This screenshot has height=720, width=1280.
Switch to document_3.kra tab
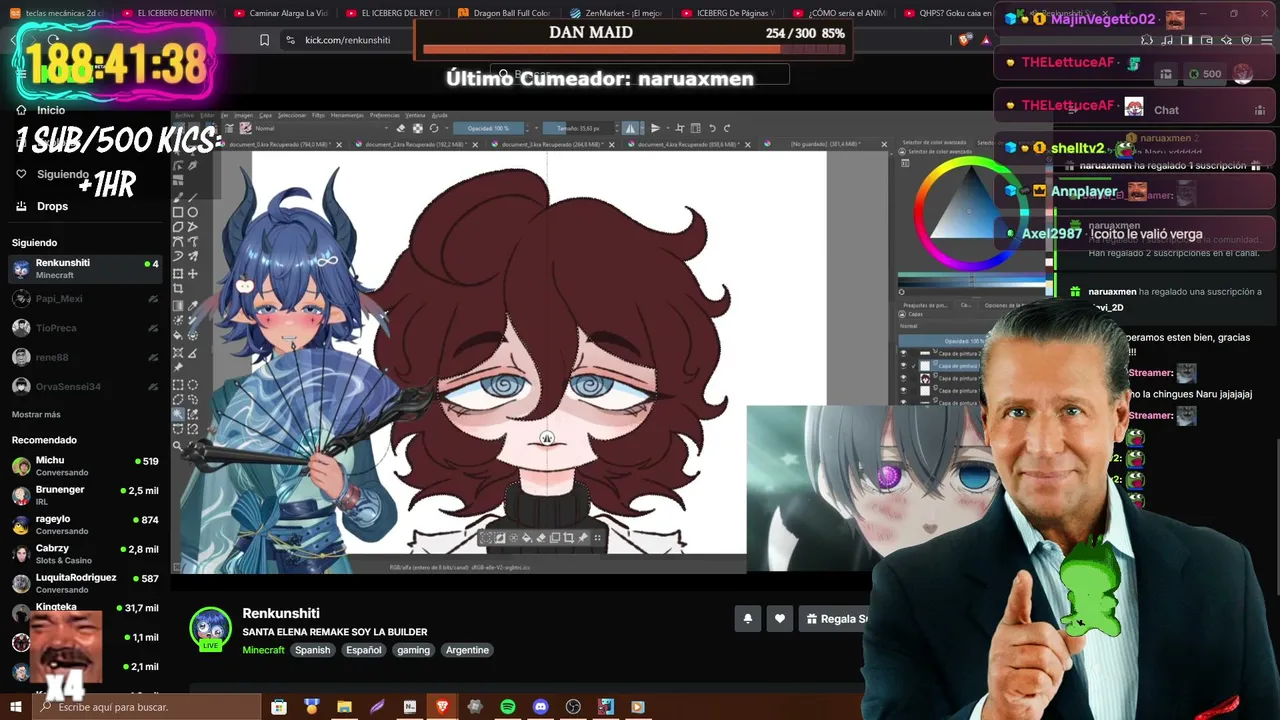pyautogui.click(x=552, y=144)
